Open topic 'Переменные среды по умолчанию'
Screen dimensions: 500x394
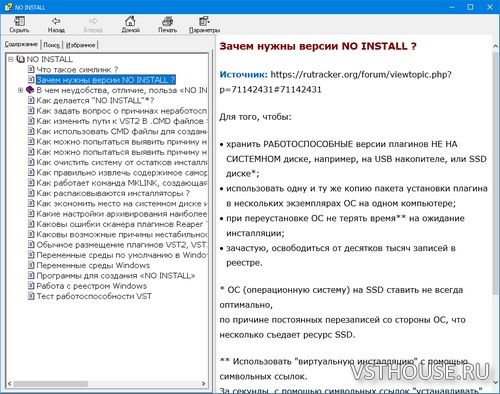click(121, 255)
